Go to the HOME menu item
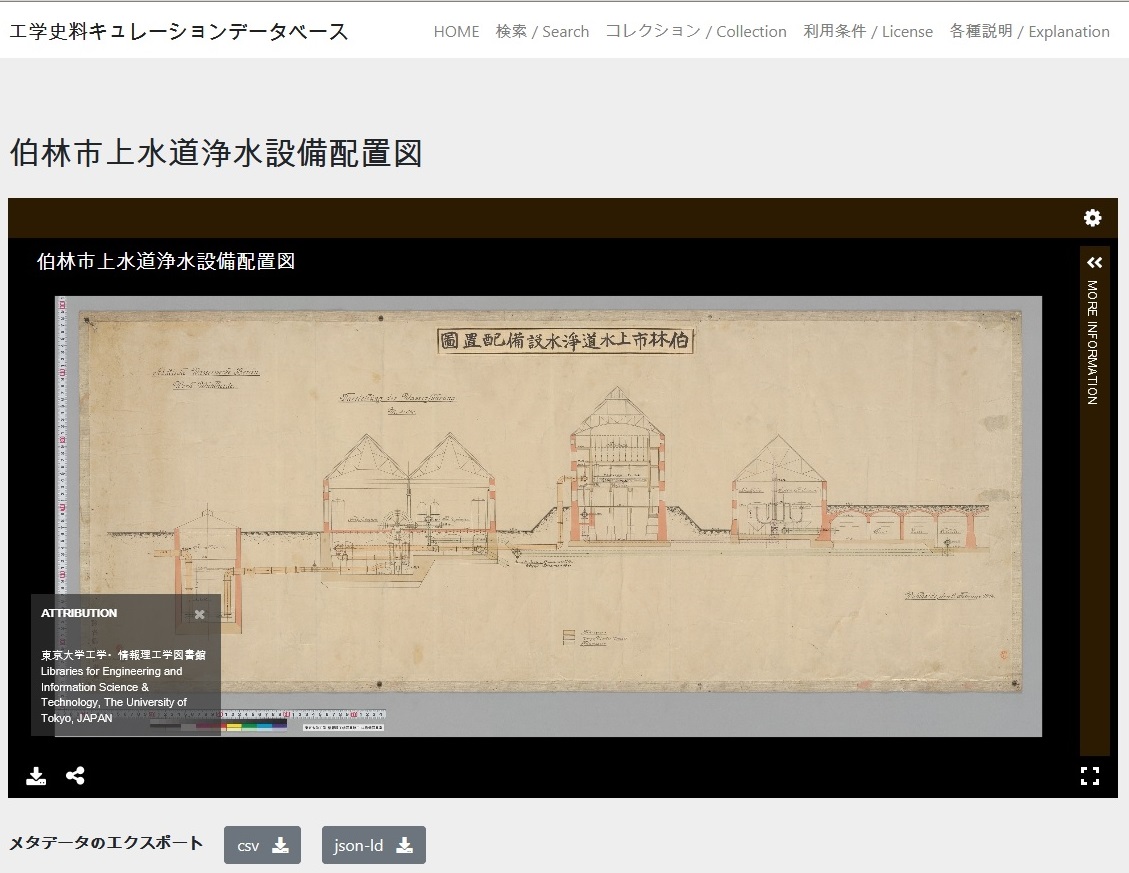The height and width of the screenshot is (873, 1129). tap(456, 32)
